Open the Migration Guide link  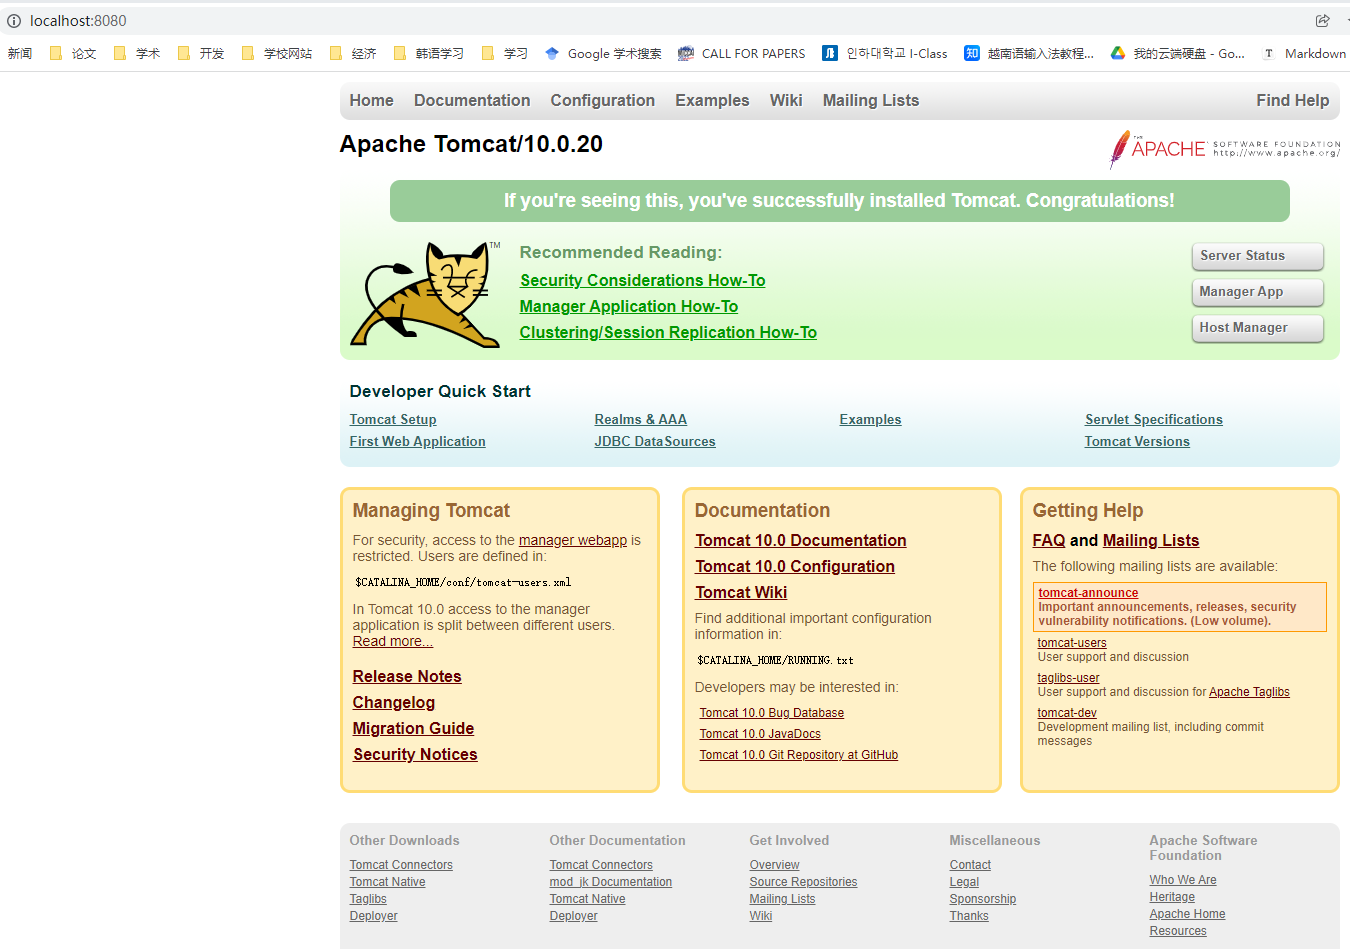[413, 729]
